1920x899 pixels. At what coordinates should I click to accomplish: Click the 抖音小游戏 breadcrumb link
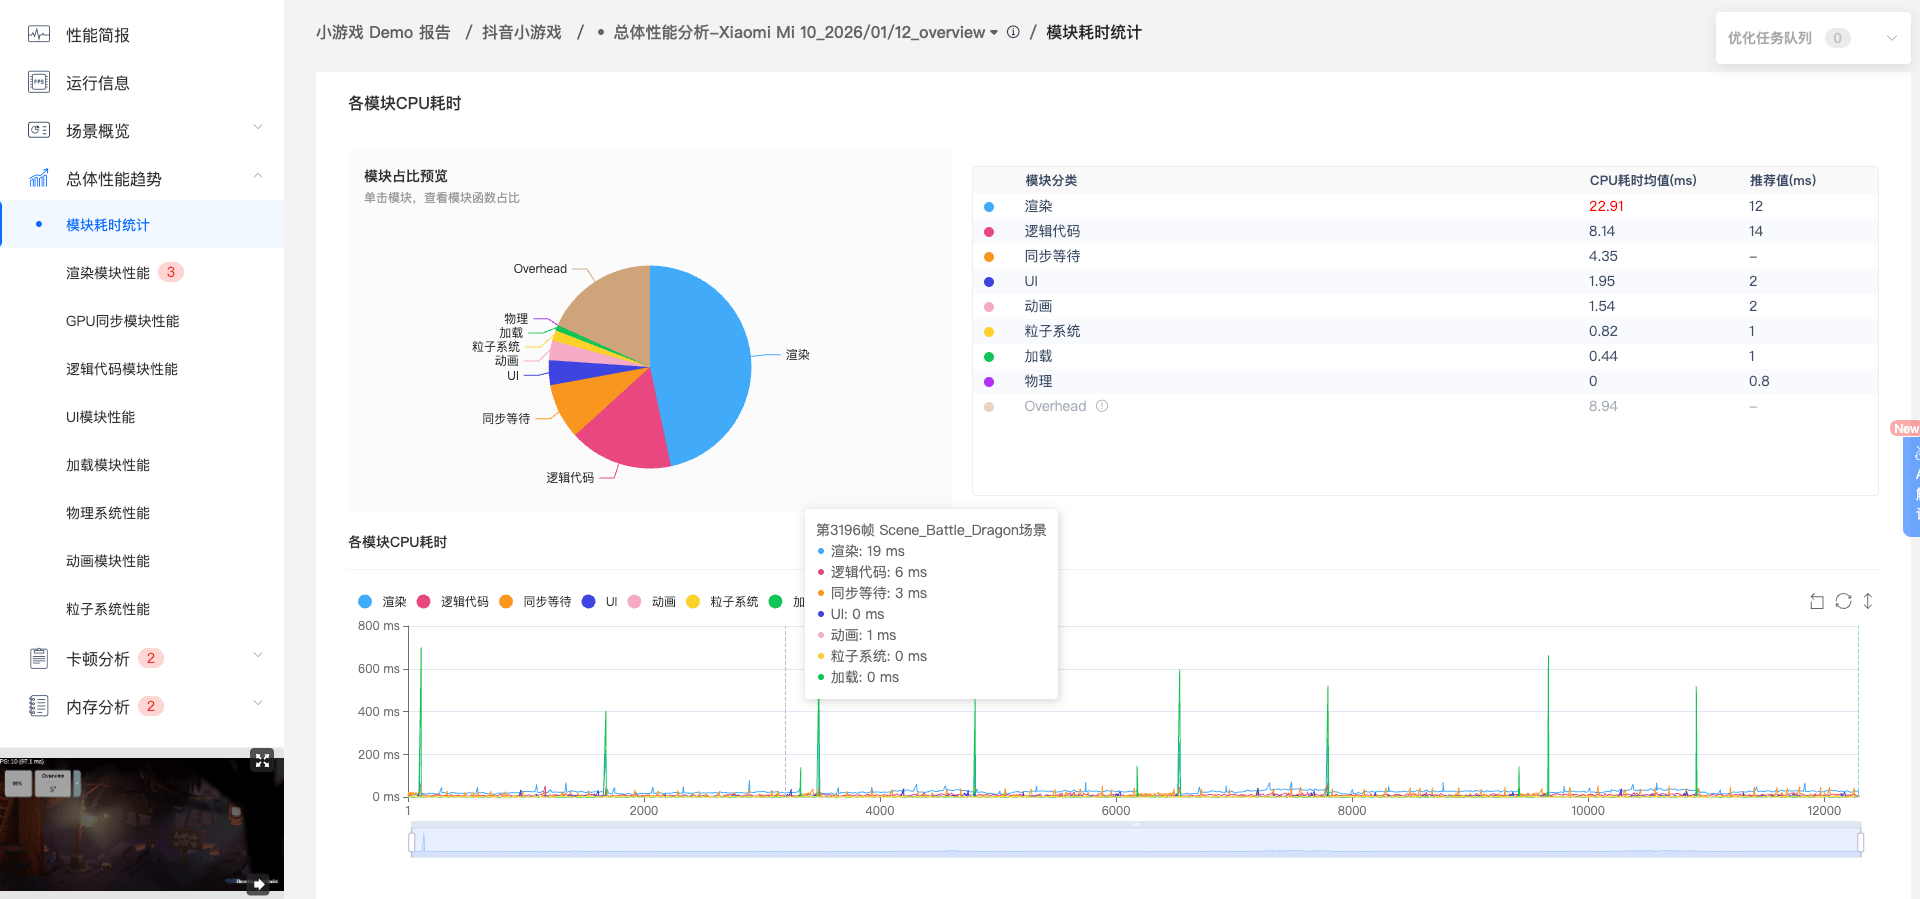coord(521,32)
